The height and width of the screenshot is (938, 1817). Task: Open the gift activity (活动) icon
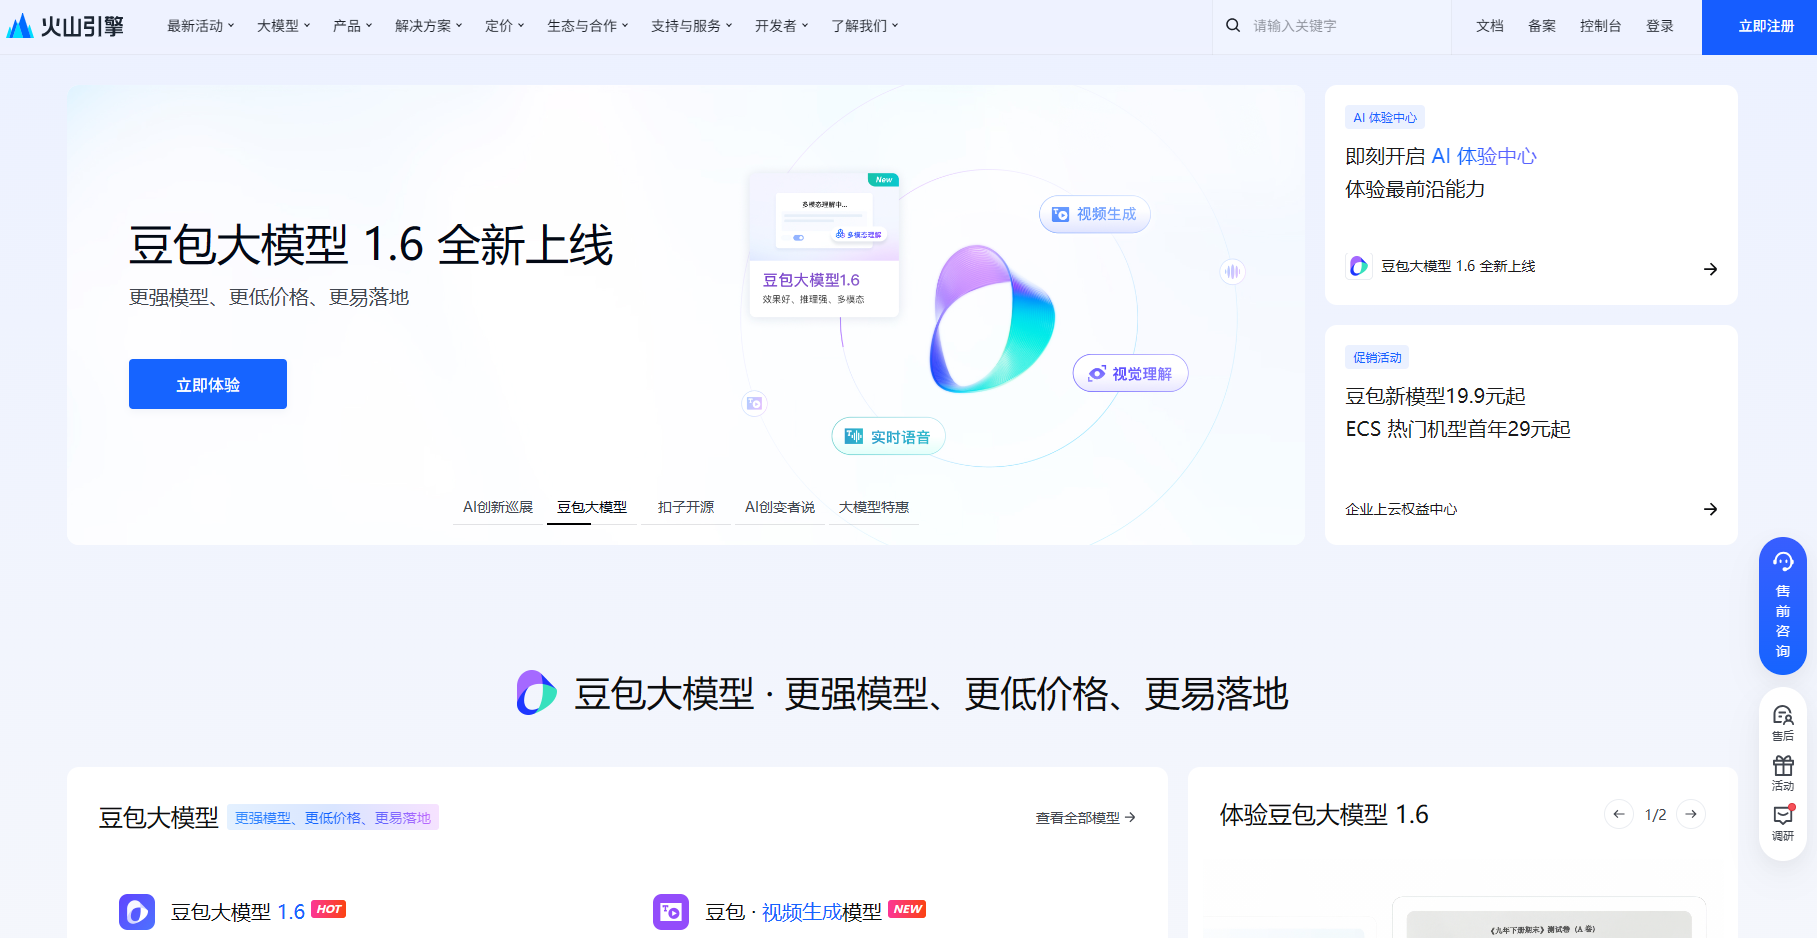1783,773
